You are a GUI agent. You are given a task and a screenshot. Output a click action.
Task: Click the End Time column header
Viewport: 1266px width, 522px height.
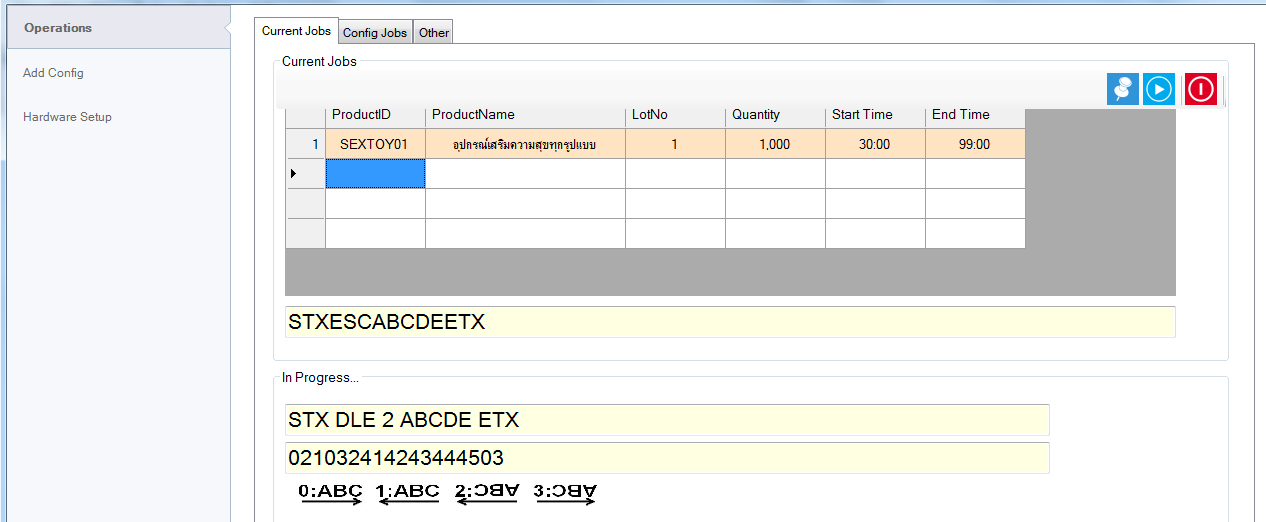tap(975, 115)
